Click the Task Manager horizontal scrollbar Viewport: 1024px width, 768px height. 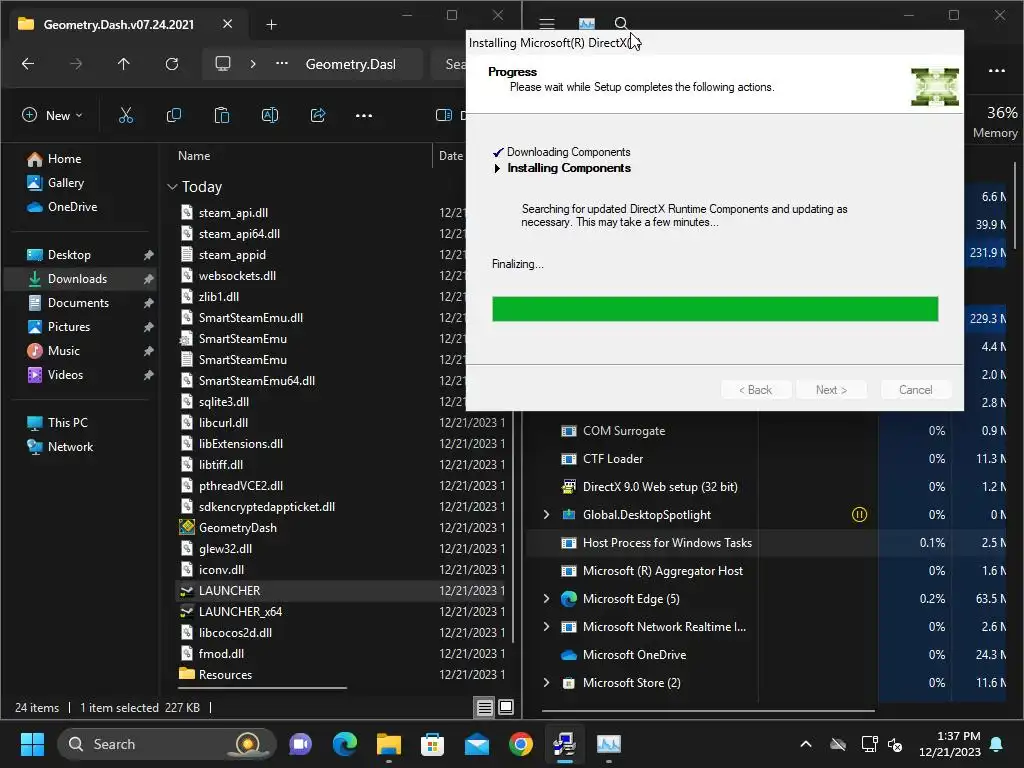coord(709,710)
